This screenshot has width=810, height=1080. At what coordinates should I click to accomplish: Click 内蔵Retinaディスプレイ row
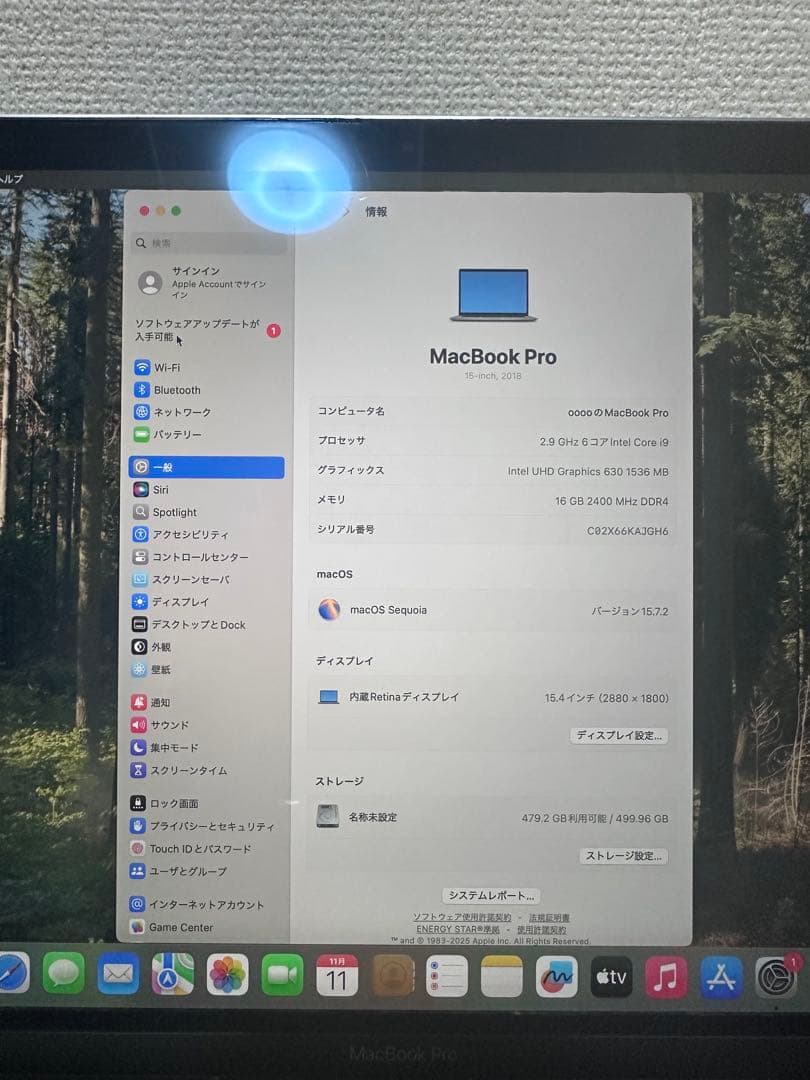pyautogui.click(x=492, y=697)
